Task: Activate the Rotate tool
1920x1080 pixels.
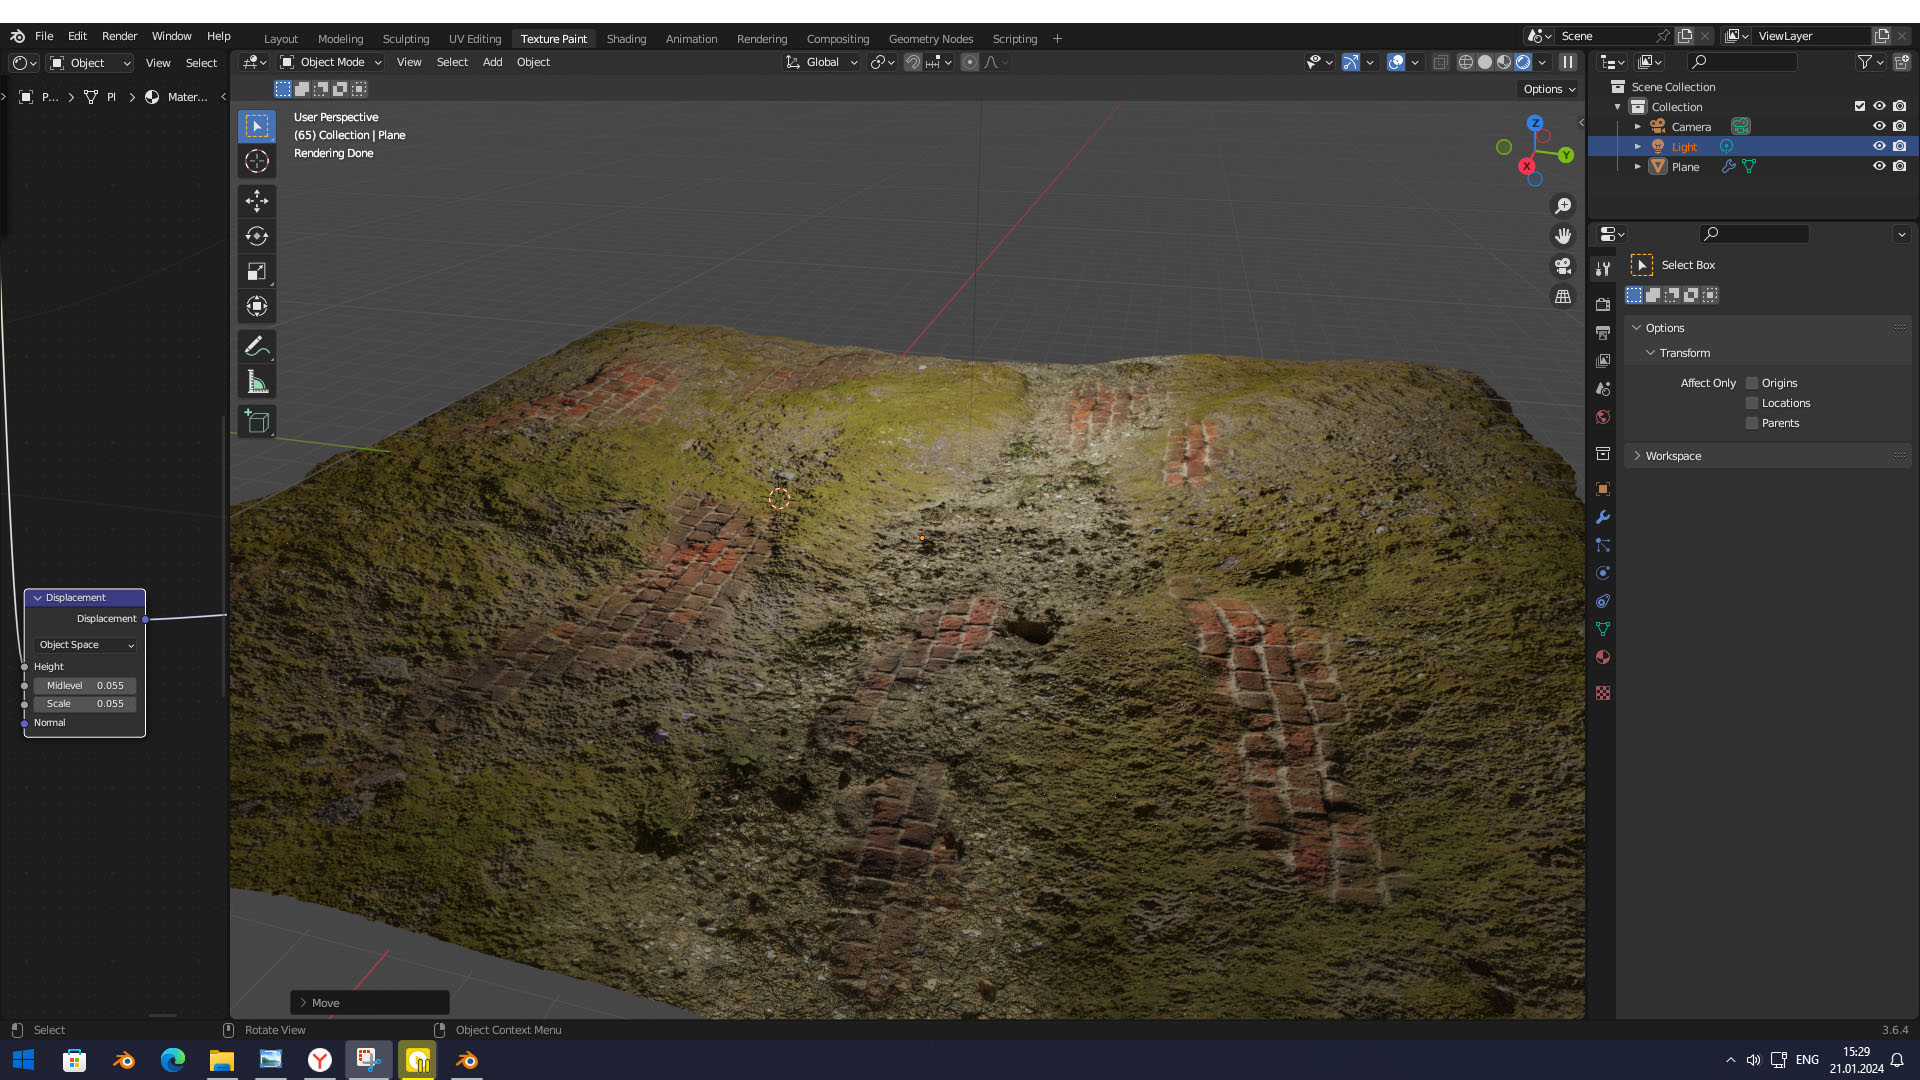Action: [257, 236]
